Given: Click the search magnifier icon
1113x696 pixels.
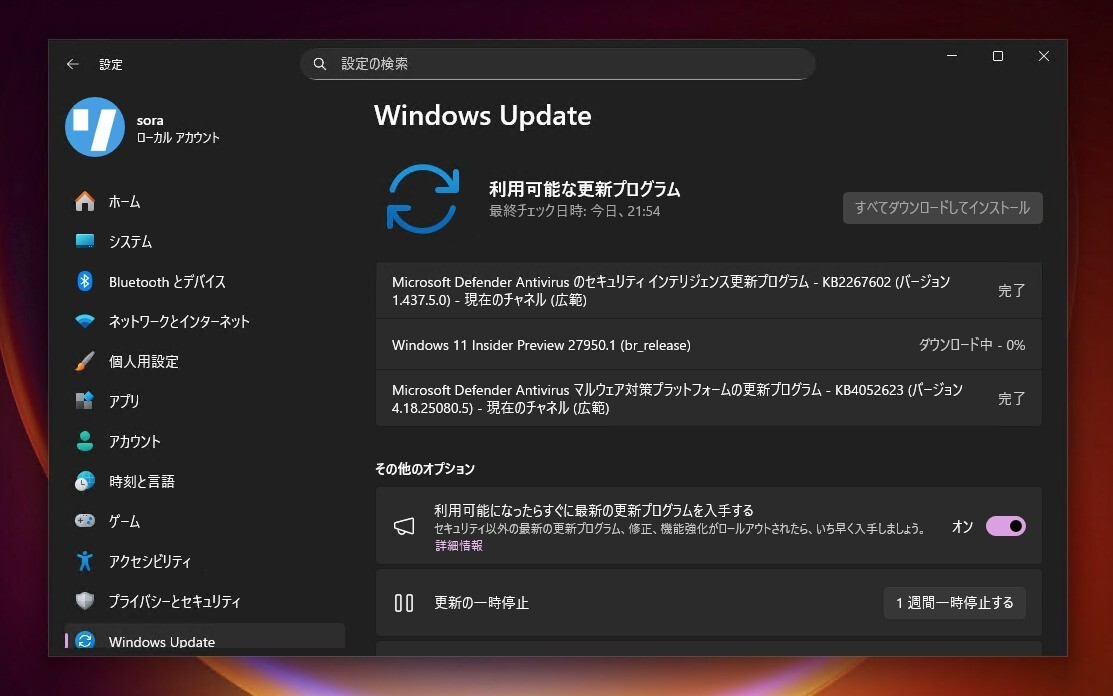Looking at the screenshot, I should 320,64.
